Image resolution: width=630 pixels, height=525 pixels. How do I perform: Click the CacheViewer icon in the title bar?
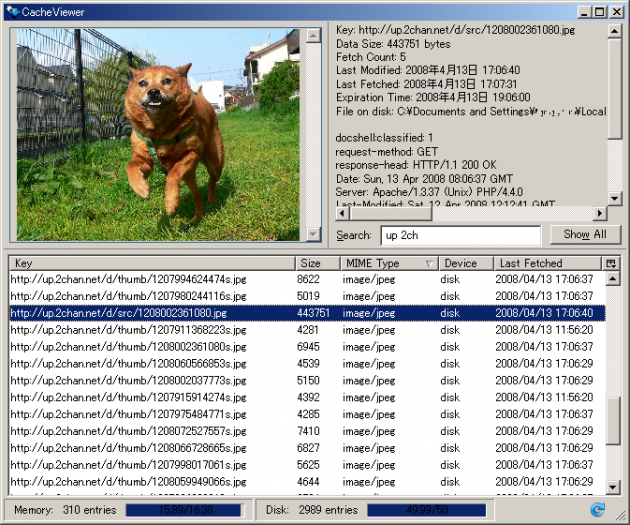click(x=13, y=11)
